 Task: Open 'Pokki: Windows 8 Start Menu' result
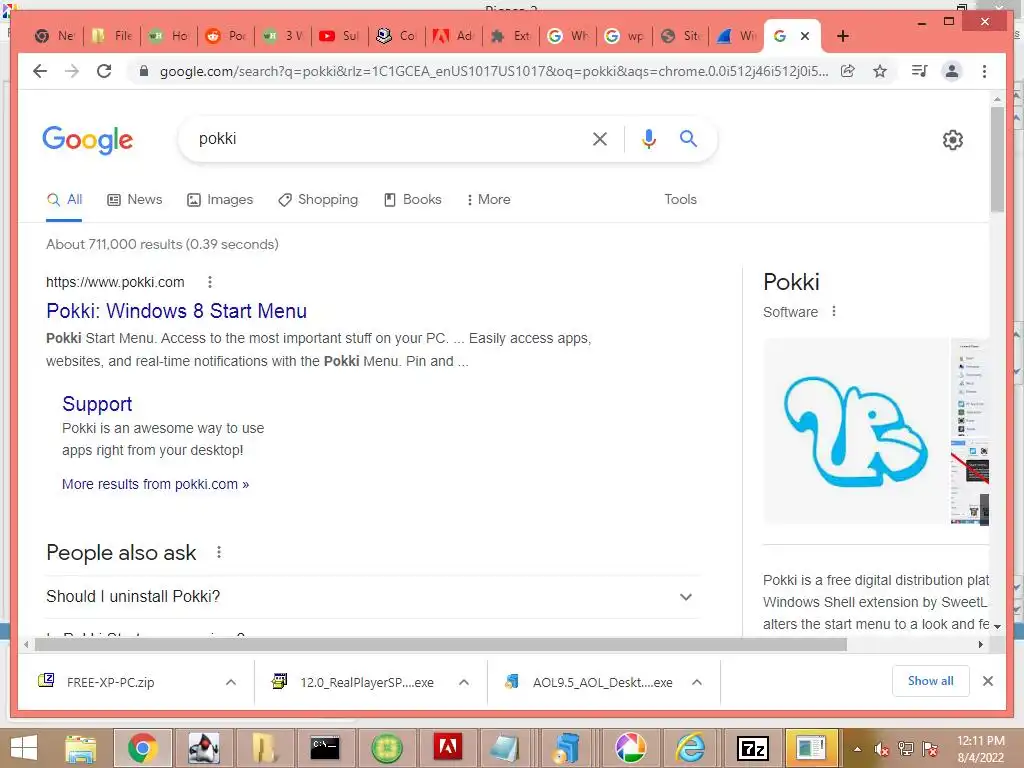pyautogui.click(x=176, y=311)
